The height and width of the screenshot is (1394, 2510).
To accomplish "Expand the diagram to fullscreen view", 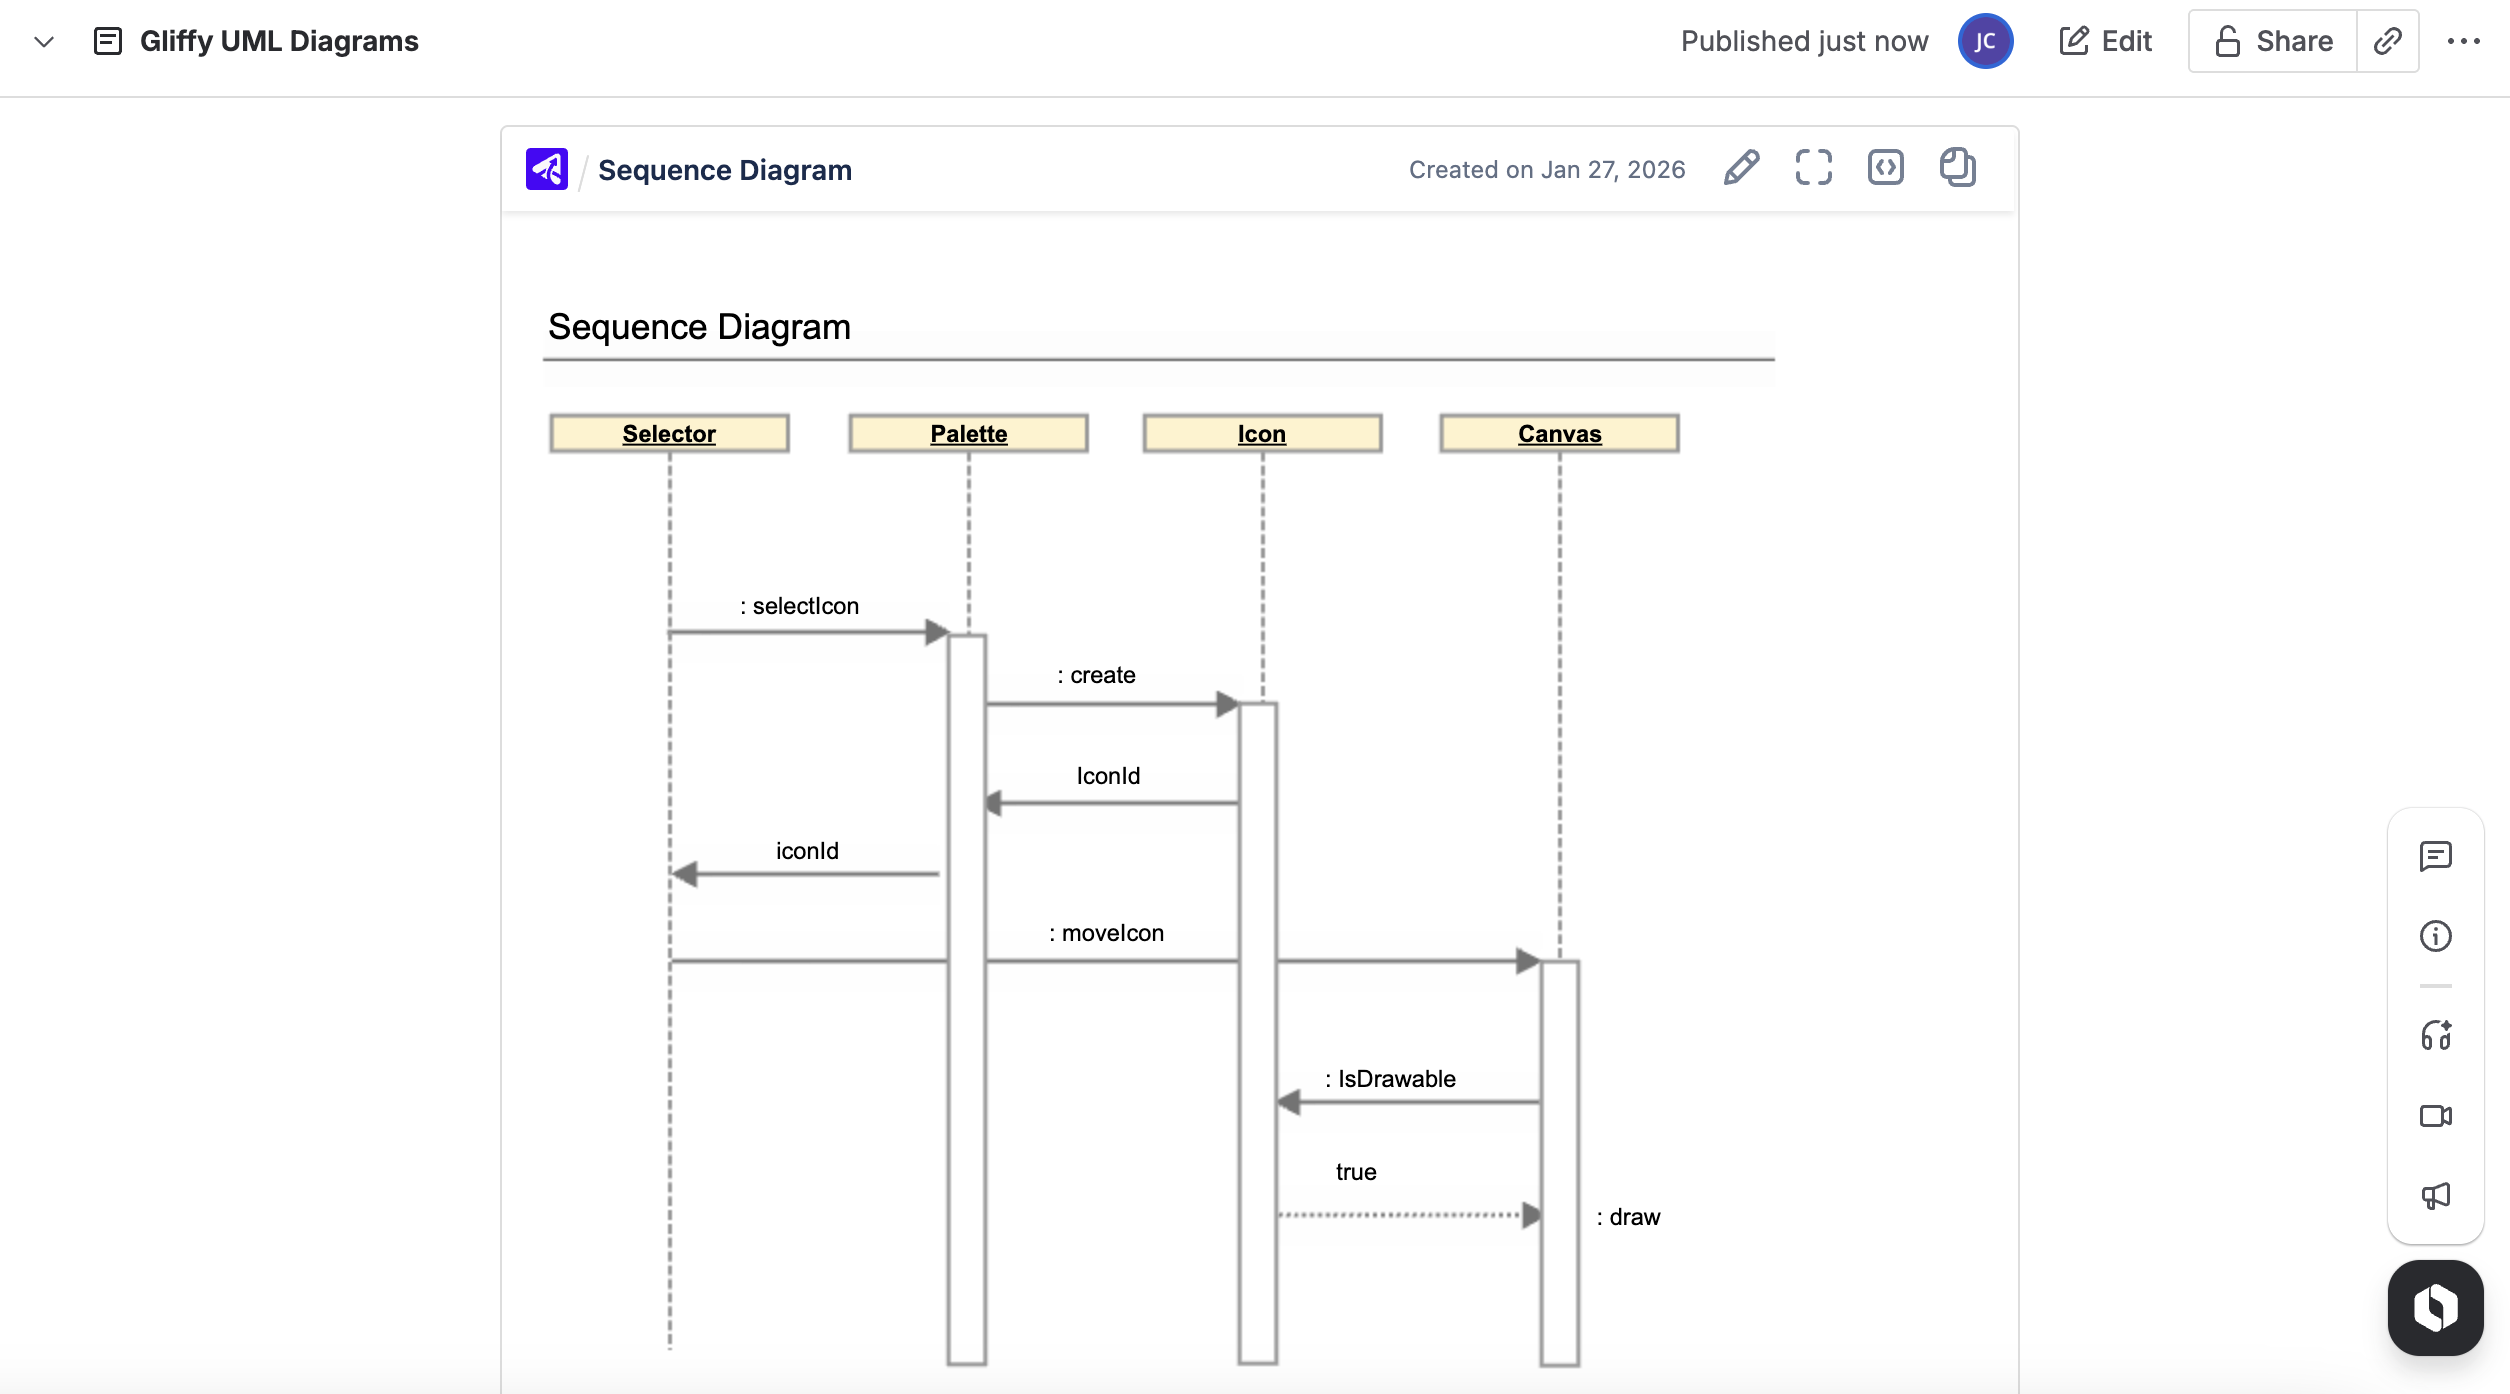I will click(1813, 168).
